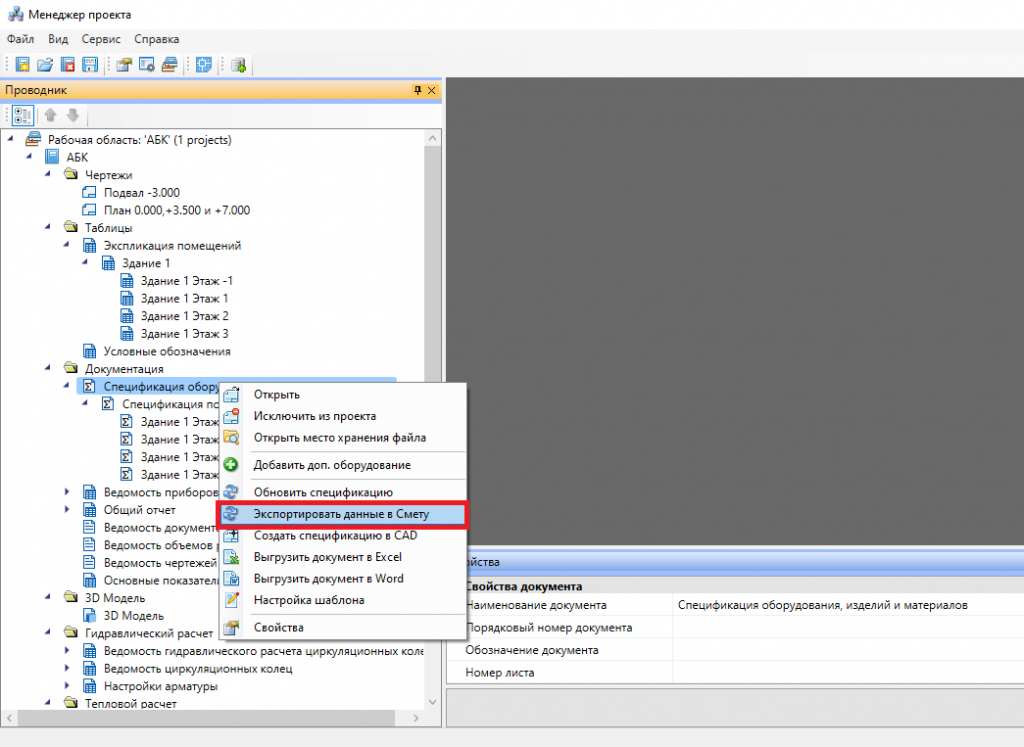1024x747 pixels.
Task: Open the print tool in the toolbar
Action: [x=168, y=64]
